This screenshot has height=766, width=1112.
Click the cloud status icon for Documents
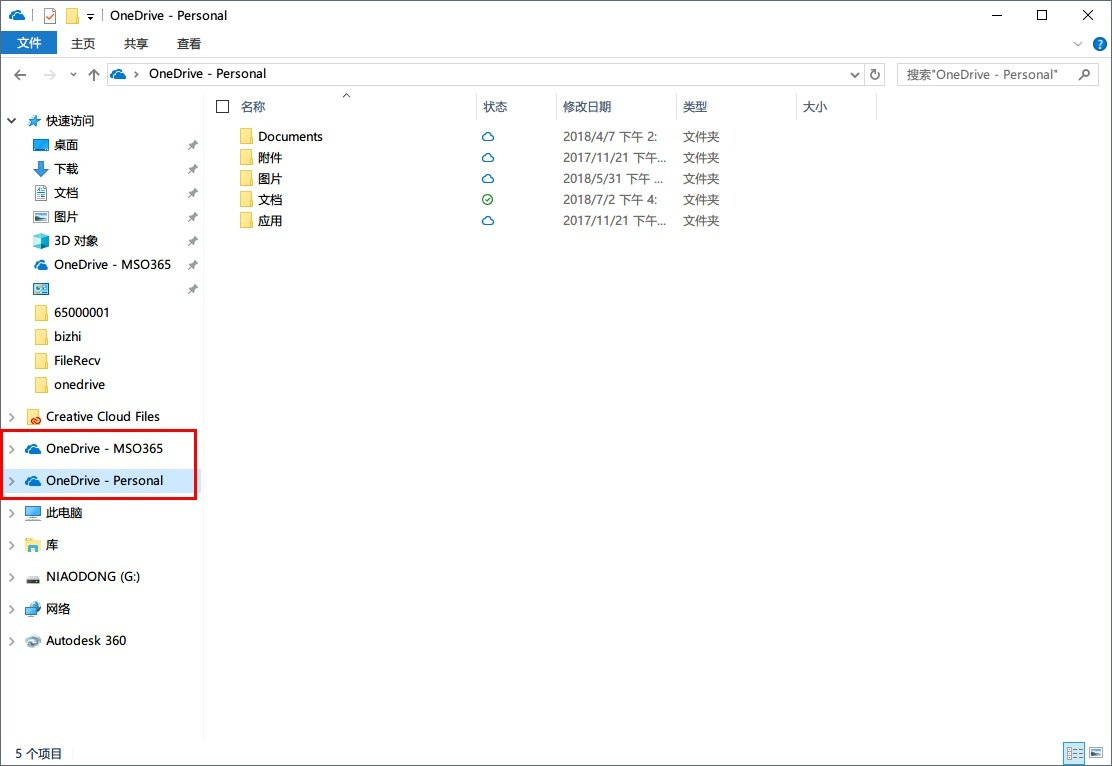pos(488,136)
